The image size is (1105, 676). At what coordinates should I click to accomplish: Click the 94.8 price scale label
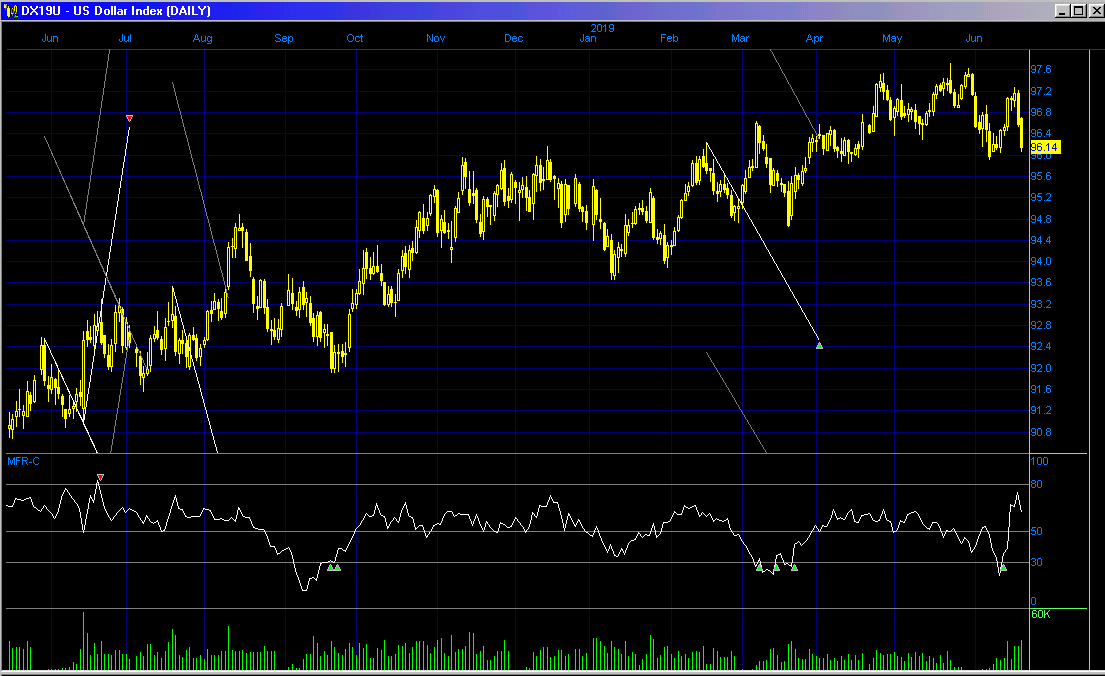tap(1041, 219)
